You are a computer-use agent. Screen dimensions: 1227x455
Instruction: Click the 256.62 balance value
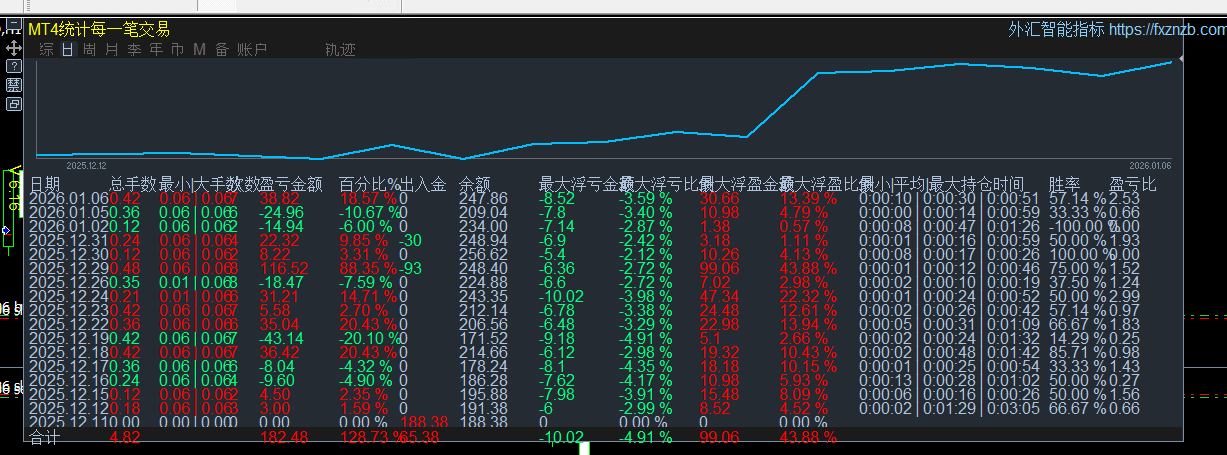pyautogui.click(x=483, y=255)
